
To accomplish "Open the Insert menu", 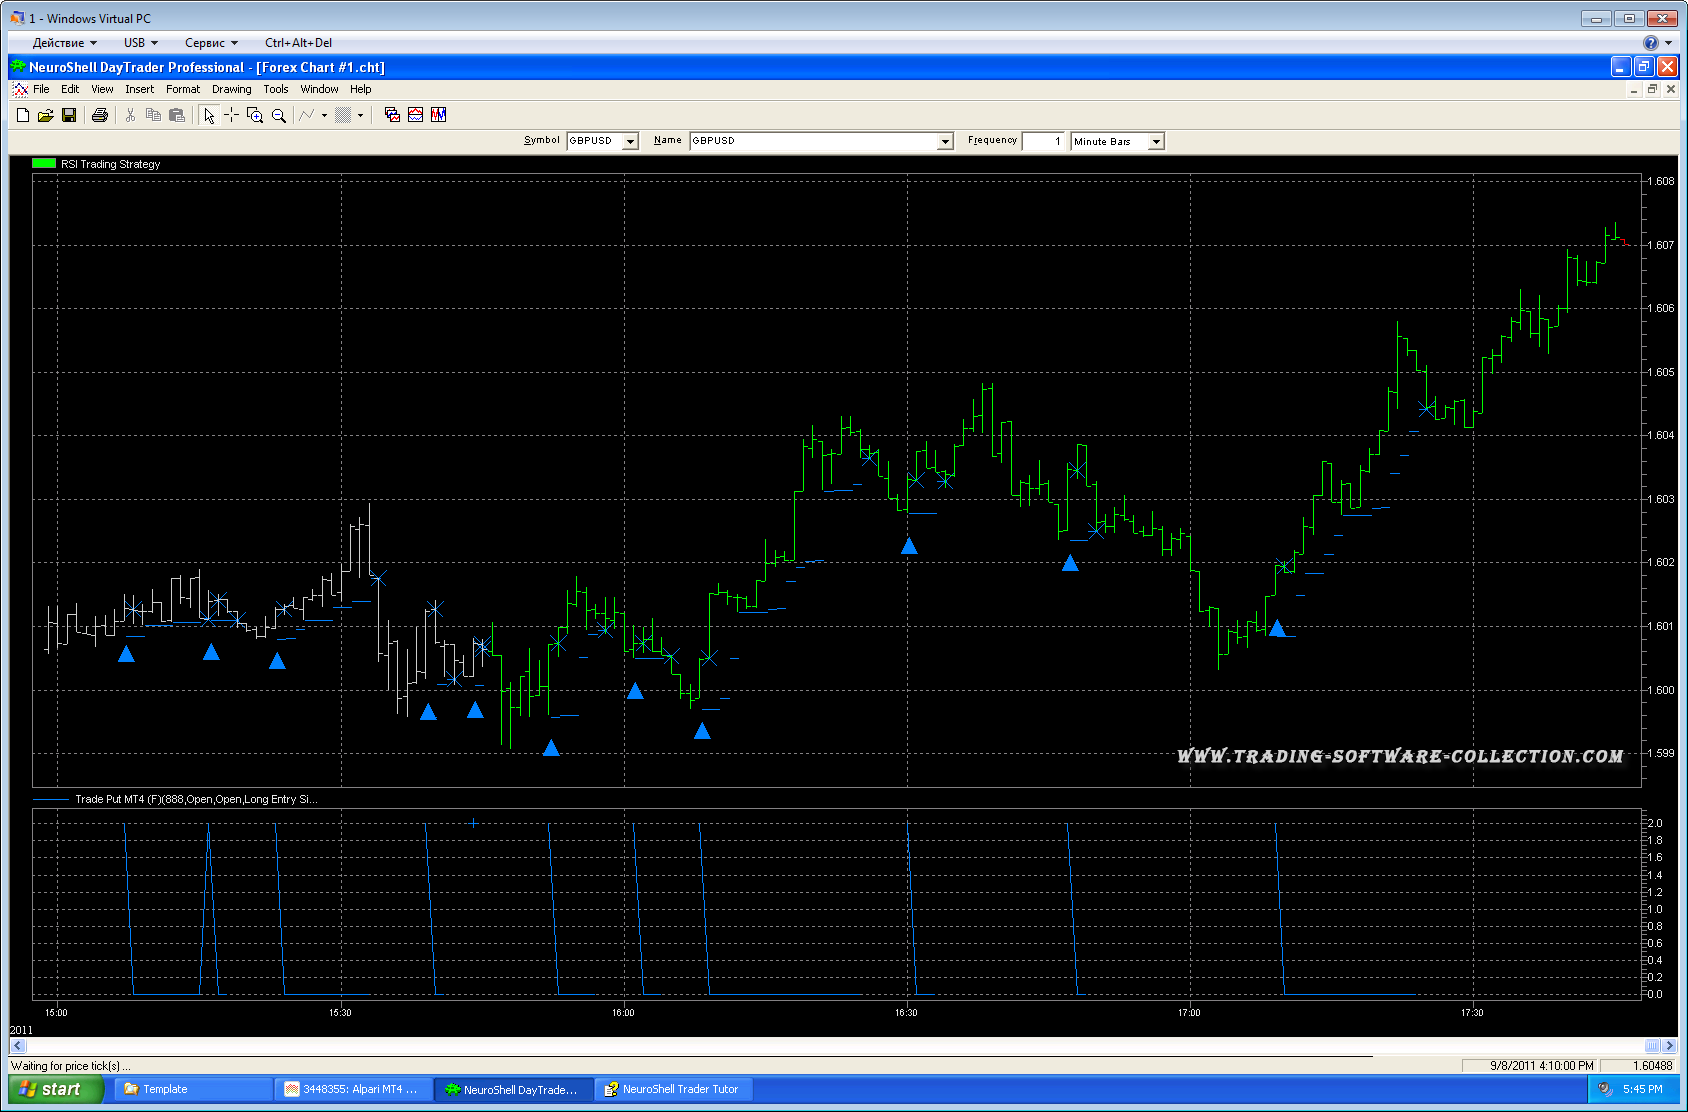I will coord(139,89).
